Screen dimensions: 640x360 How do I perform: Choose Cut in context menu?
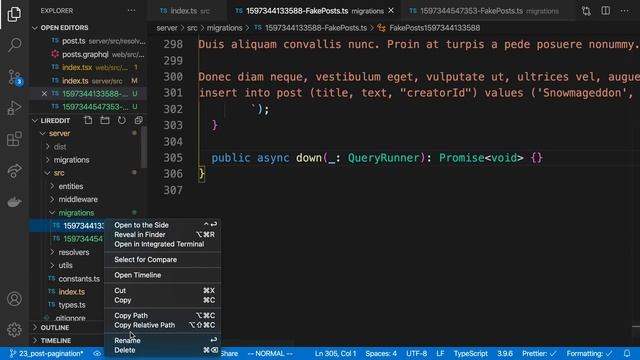163,291
